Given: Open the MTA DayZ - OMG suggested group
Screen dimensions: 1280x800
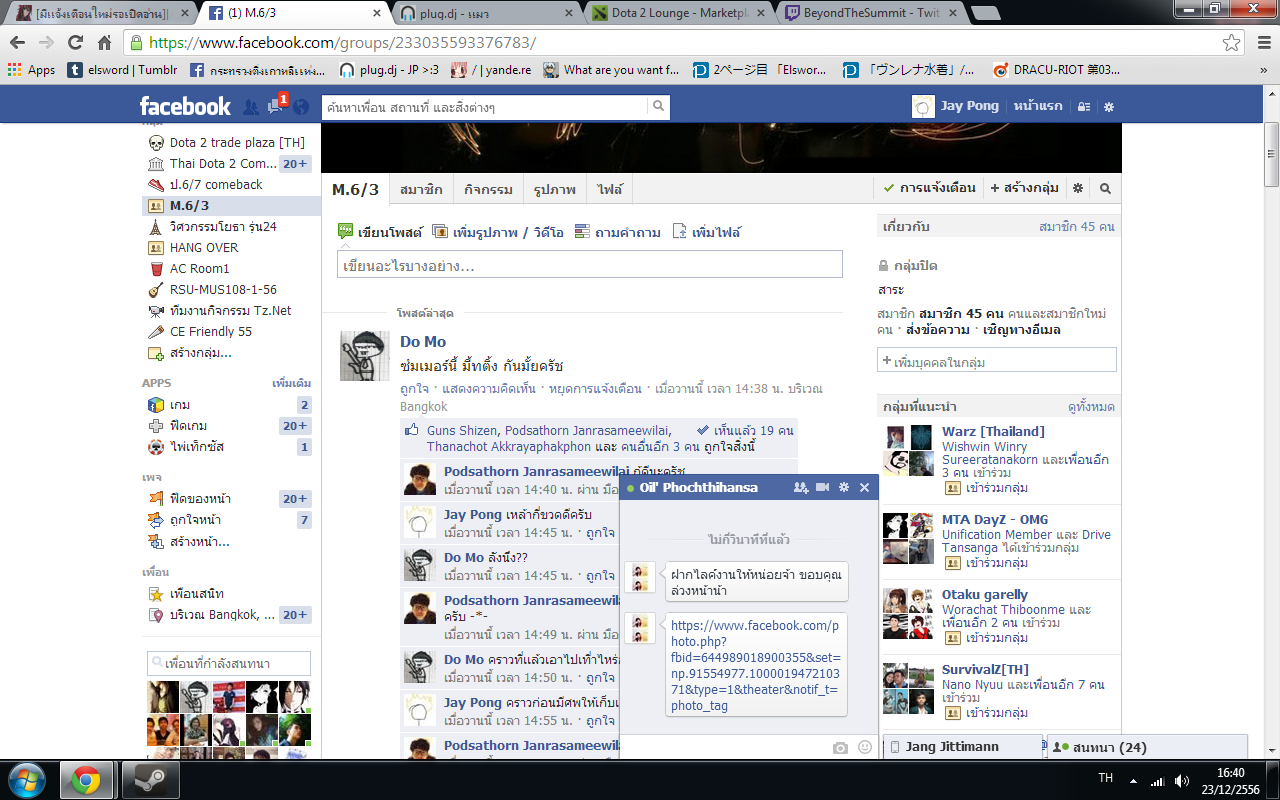Looking at the screenshot, I should click(x=994, y=520).
